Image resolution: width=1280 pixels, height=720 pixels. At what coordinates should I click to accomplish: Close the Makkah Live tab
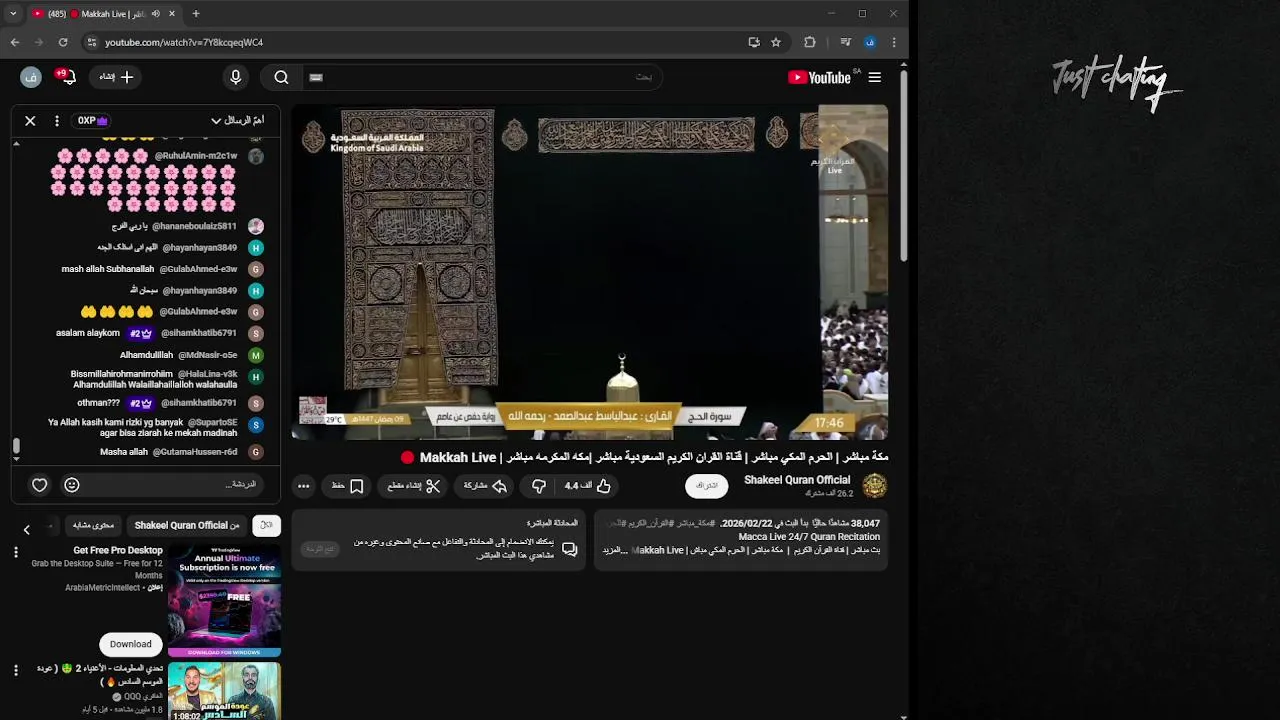172,14
